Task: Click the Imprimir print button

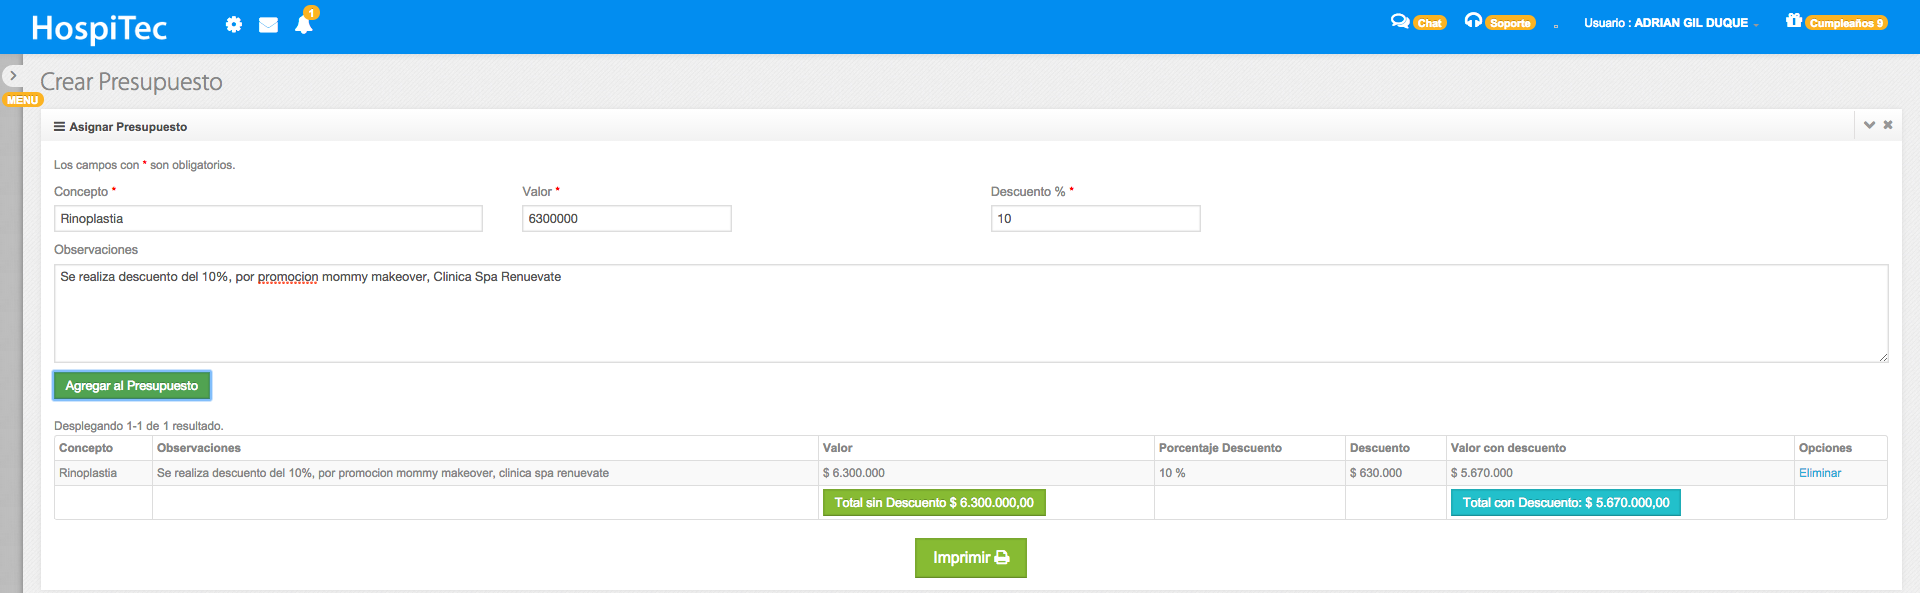Action: point(970,558)
